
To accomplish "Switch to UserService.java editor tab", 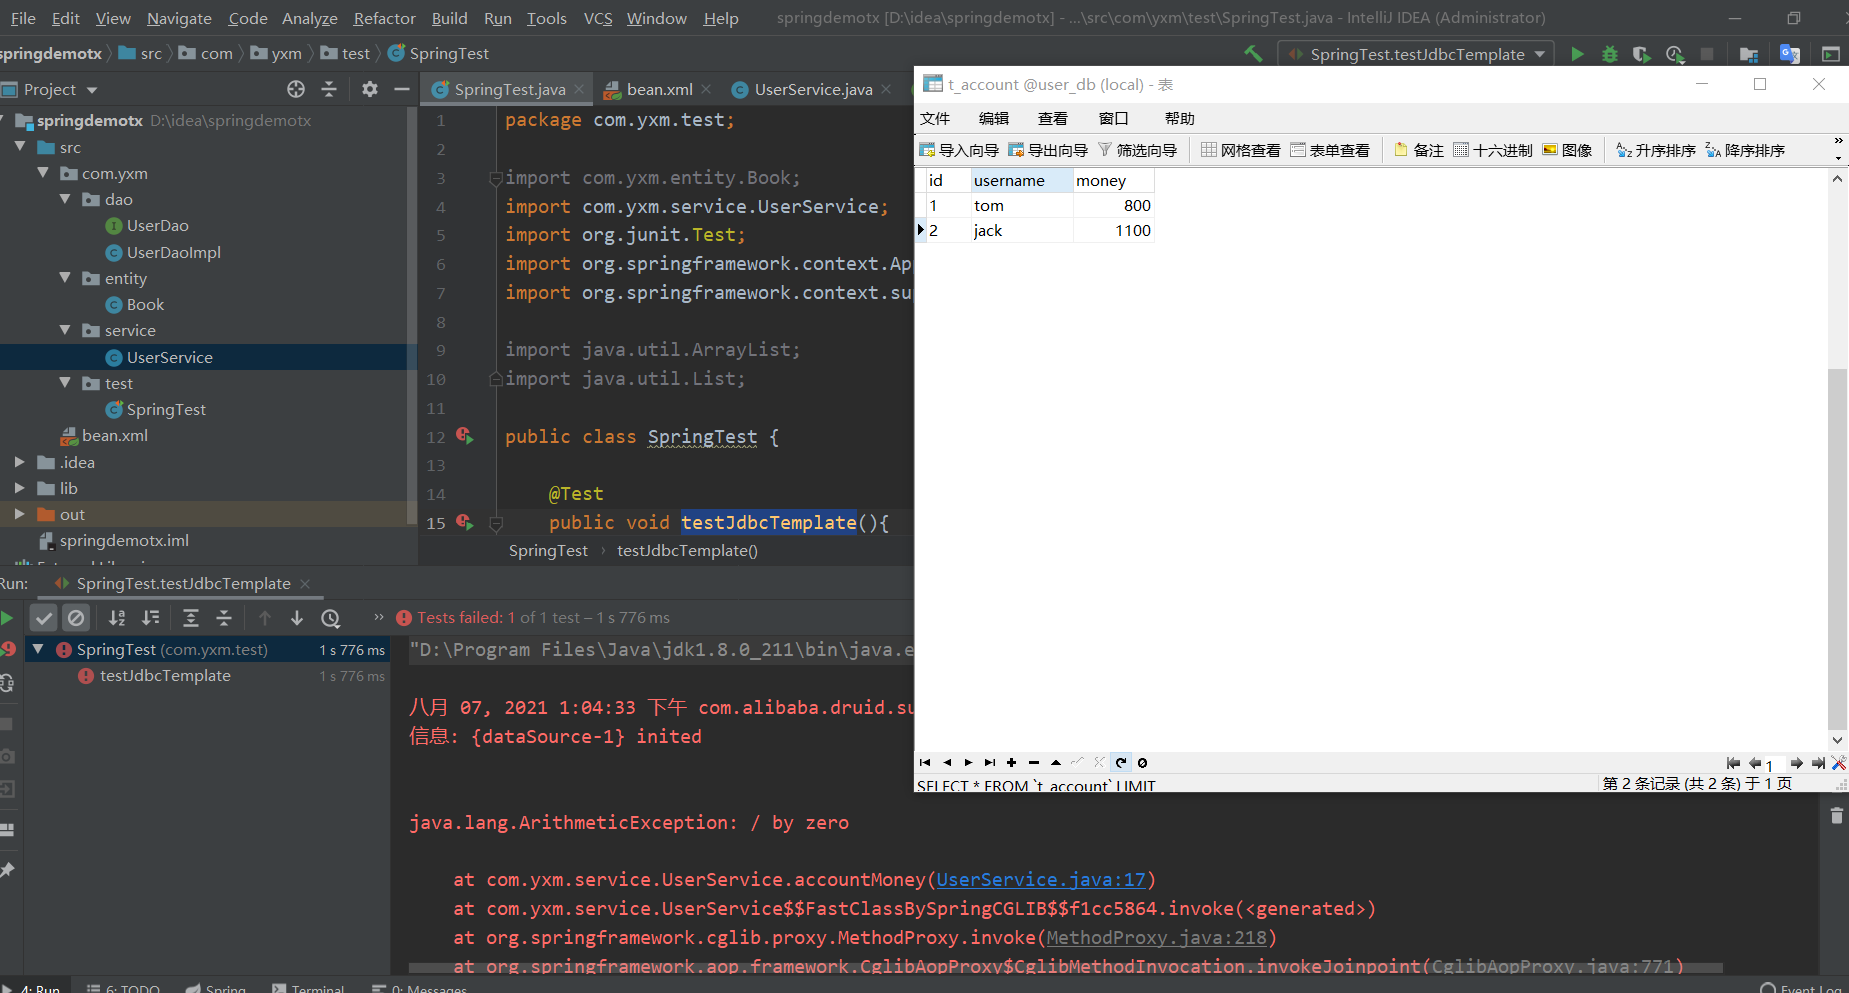I will (813, 89).
